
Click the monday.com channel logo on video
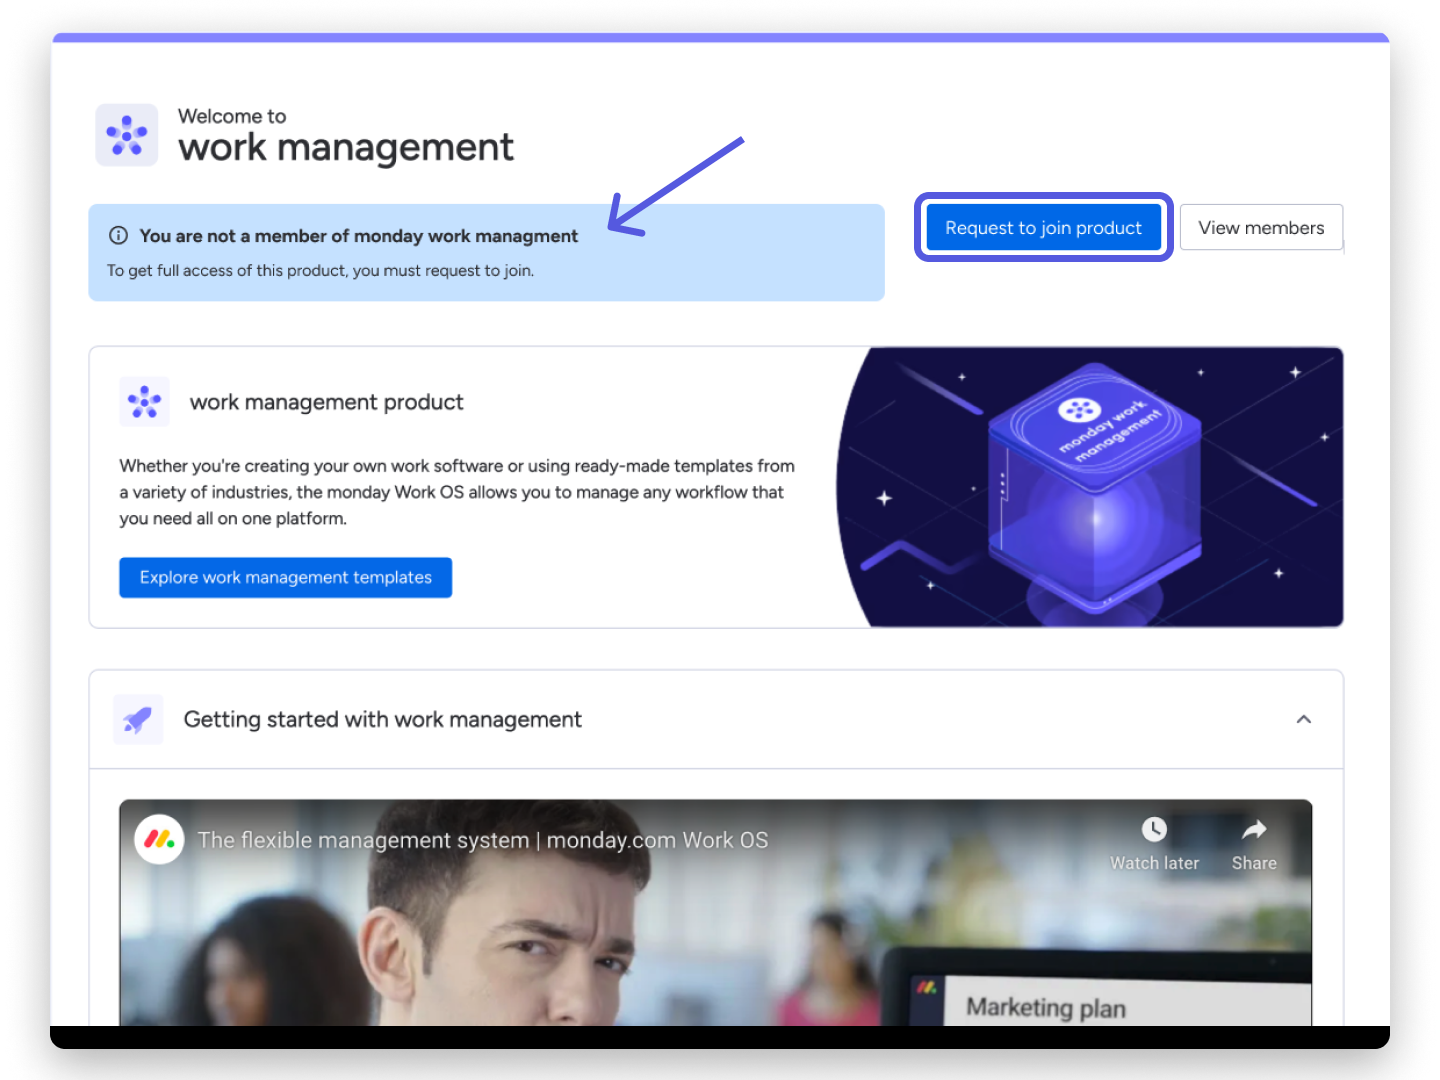(159, 839)
